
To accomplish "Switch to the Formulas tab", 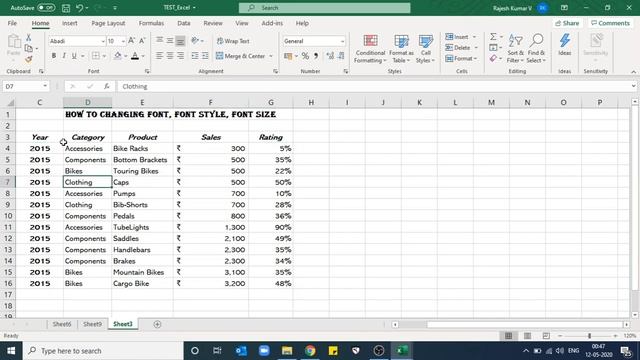I will pos(151,23).
